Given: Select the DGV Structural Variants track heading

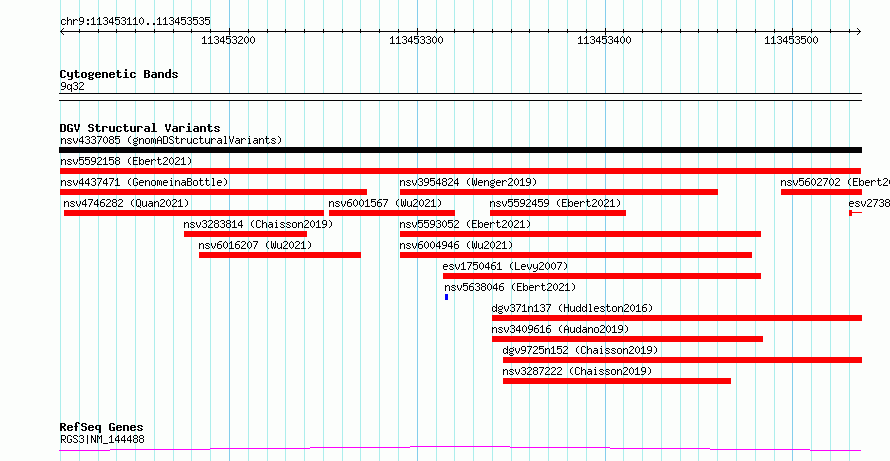Looking at the screenshot, I should pos(140,128).
